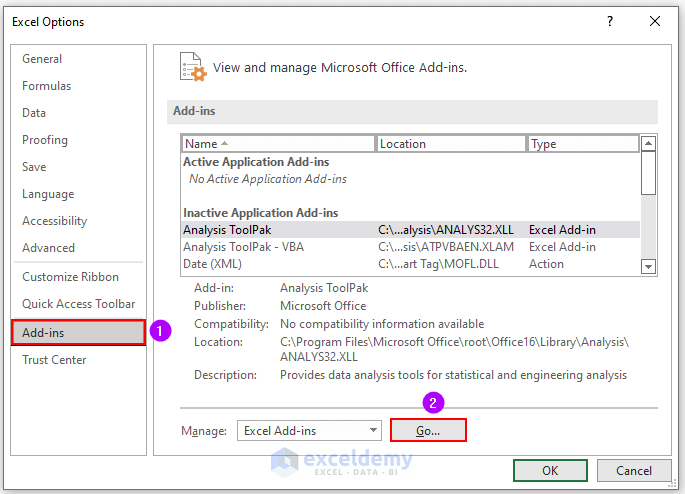Image resolution: width=685 pixels, height=494 pixels.
Task: Select the Save category
Action: 34,167
